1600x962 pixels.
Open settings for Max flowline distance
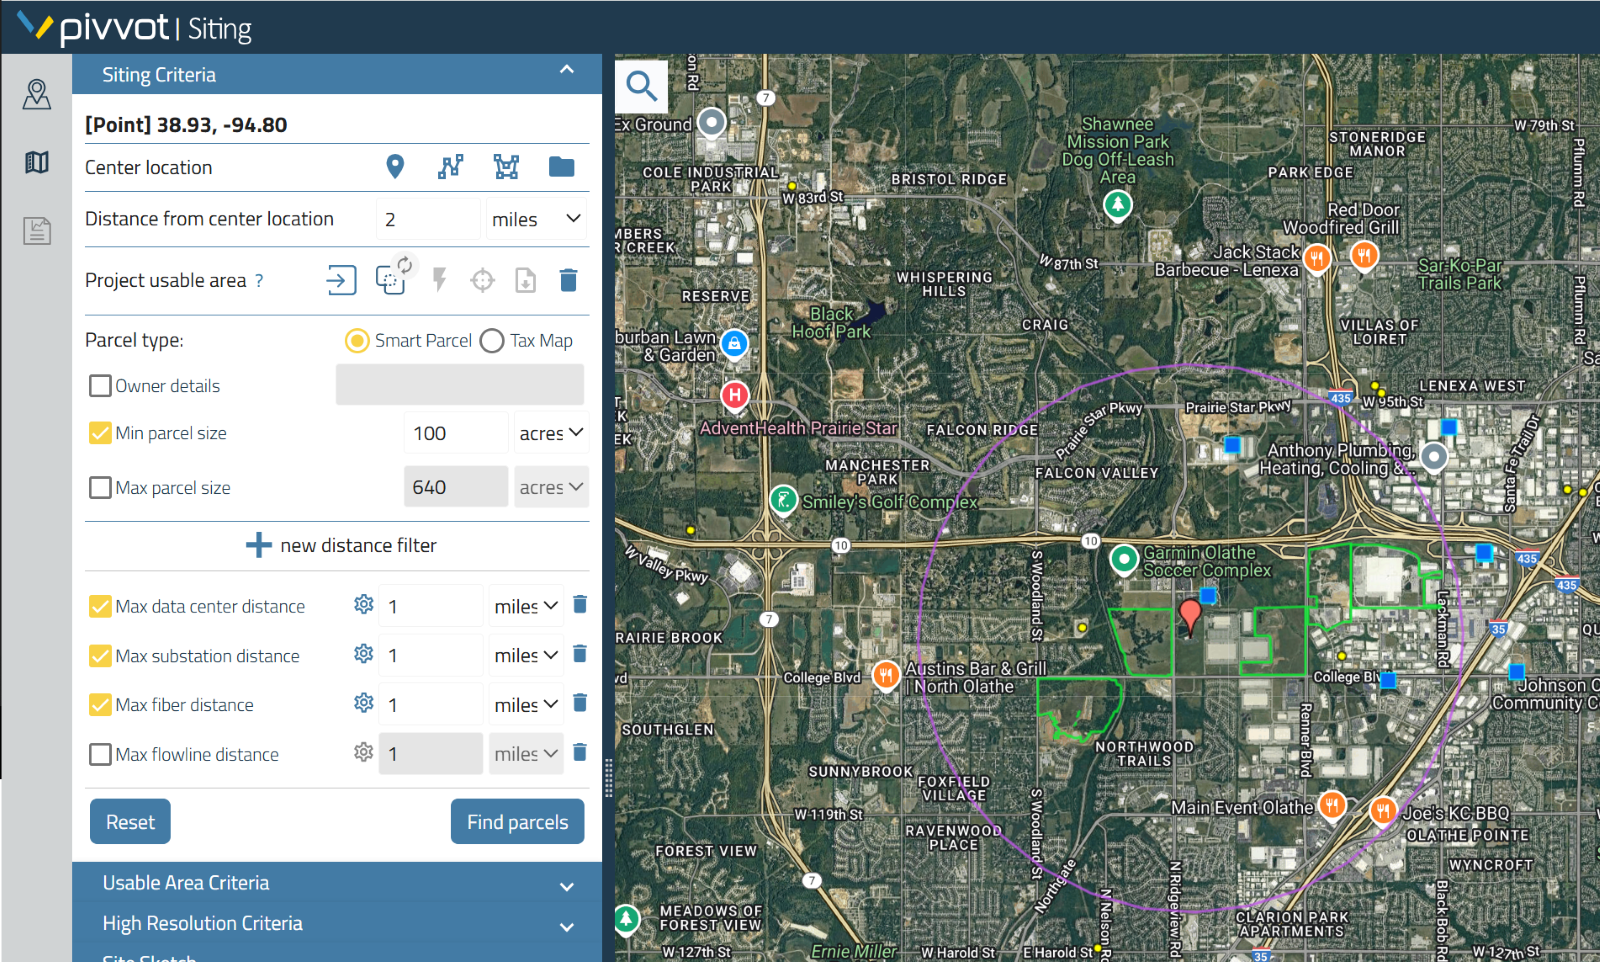point(364,752)
